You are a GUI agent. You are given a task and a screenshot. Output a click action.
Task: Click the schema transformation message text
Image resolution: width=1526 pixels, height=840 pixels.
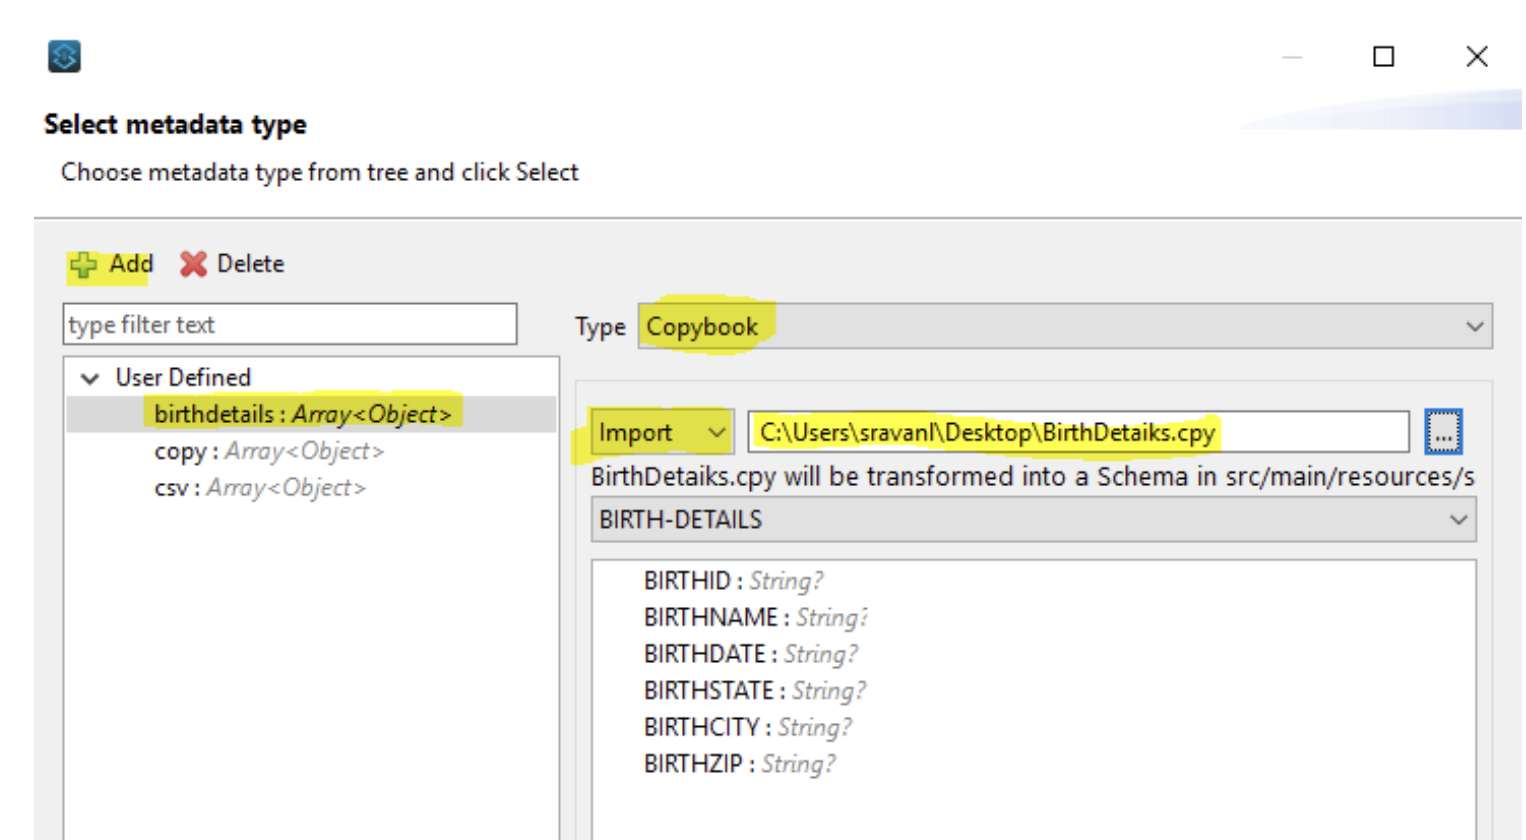1033,477
